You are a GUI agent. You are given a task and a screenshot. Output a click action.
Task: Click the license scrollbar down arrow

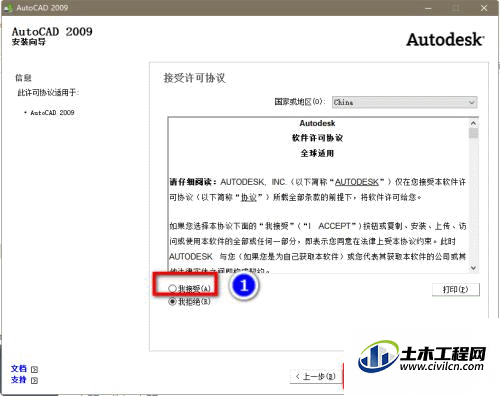coord(473,268)
